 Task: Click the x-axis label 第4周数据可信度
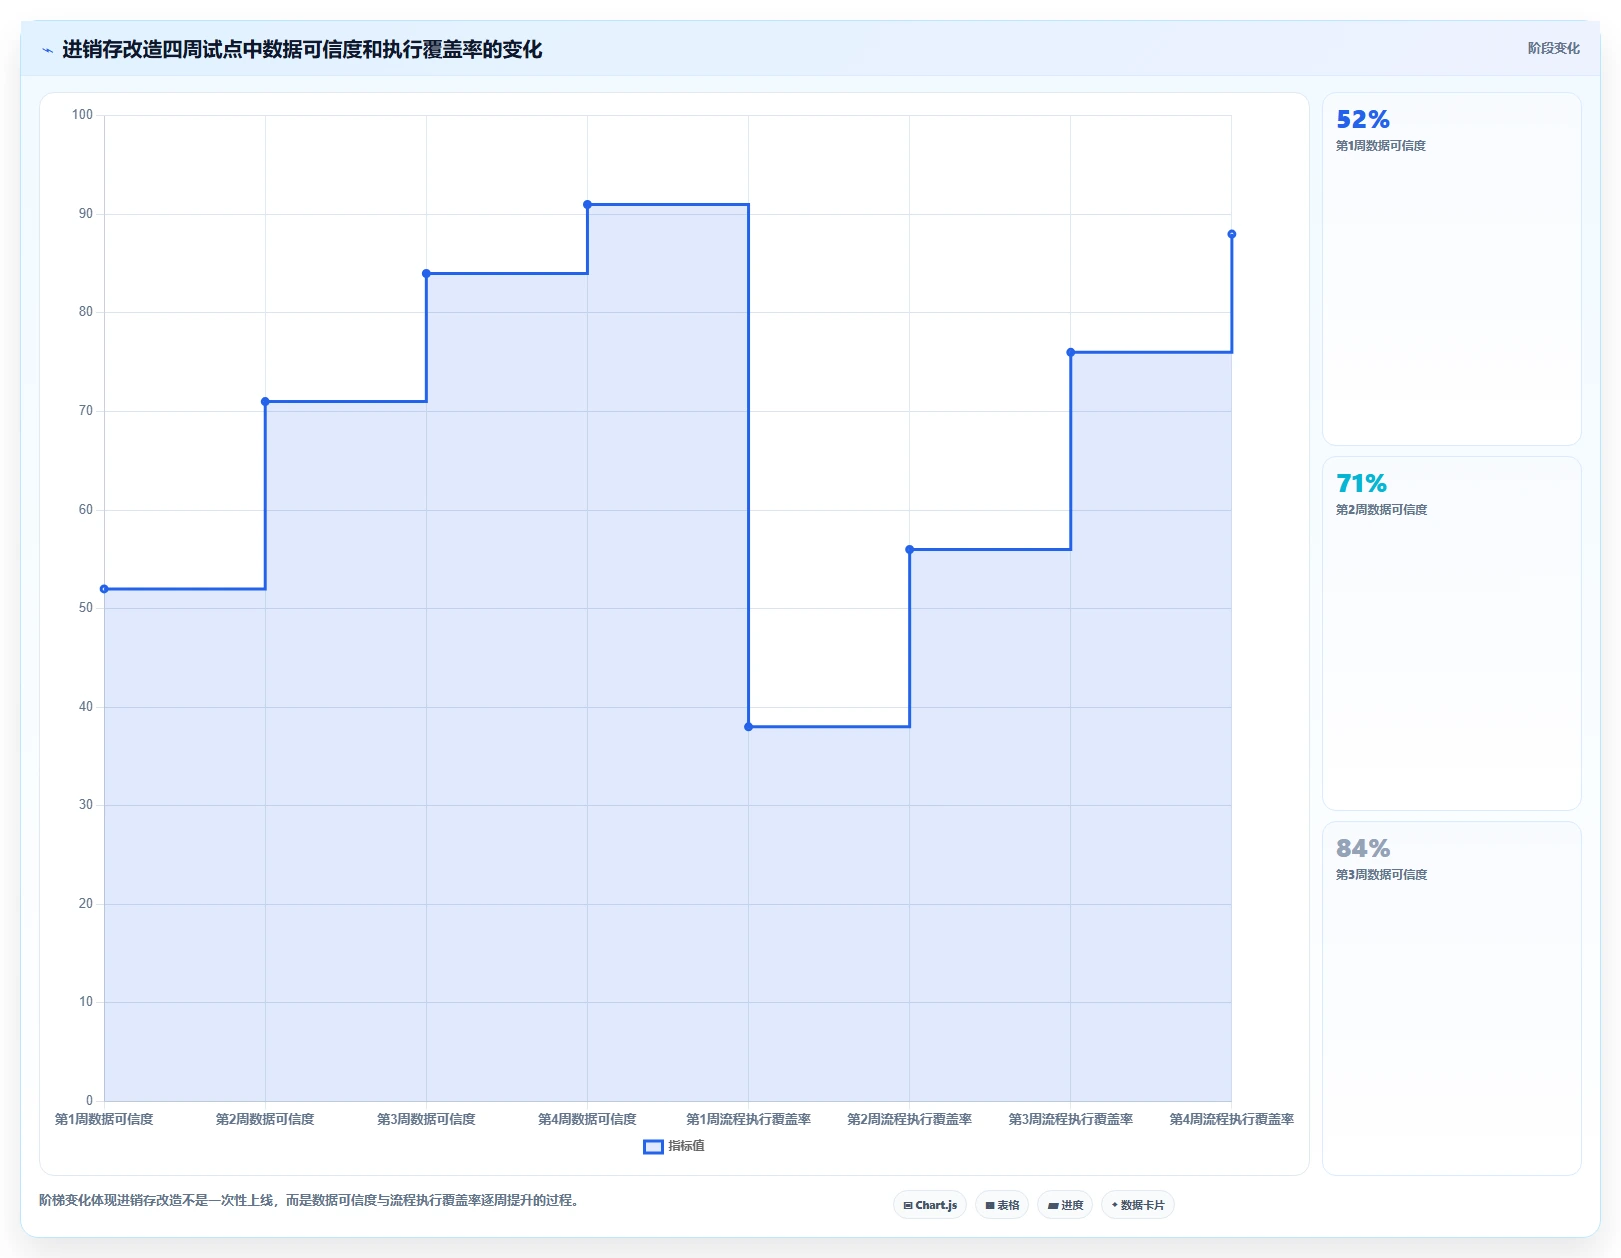[x=587, y=1119]
